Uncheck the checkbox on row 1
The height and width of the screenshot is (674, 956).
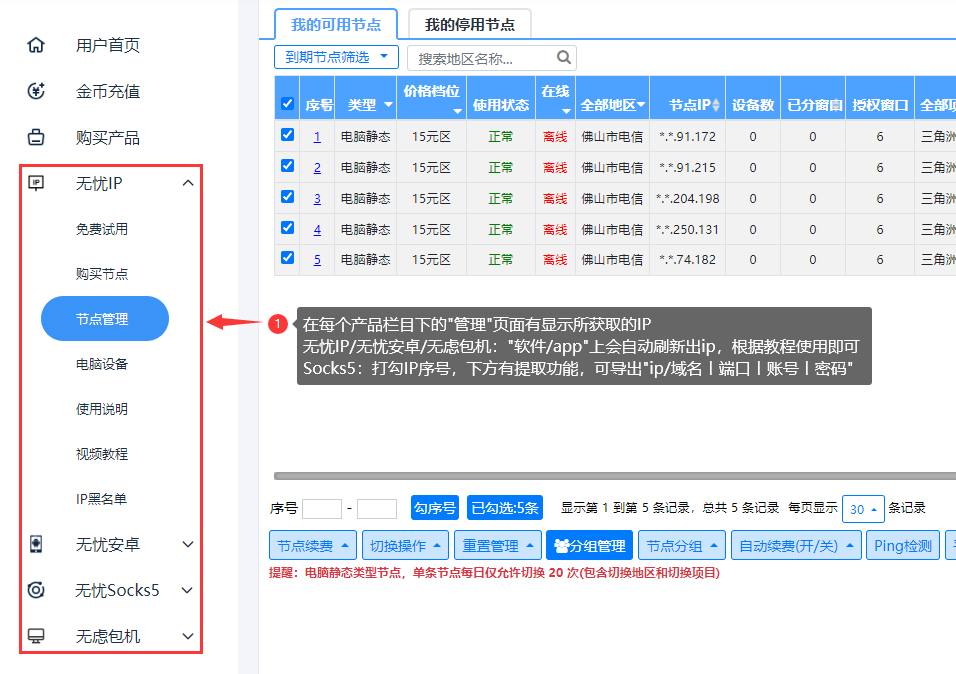[x=287, y=136]
